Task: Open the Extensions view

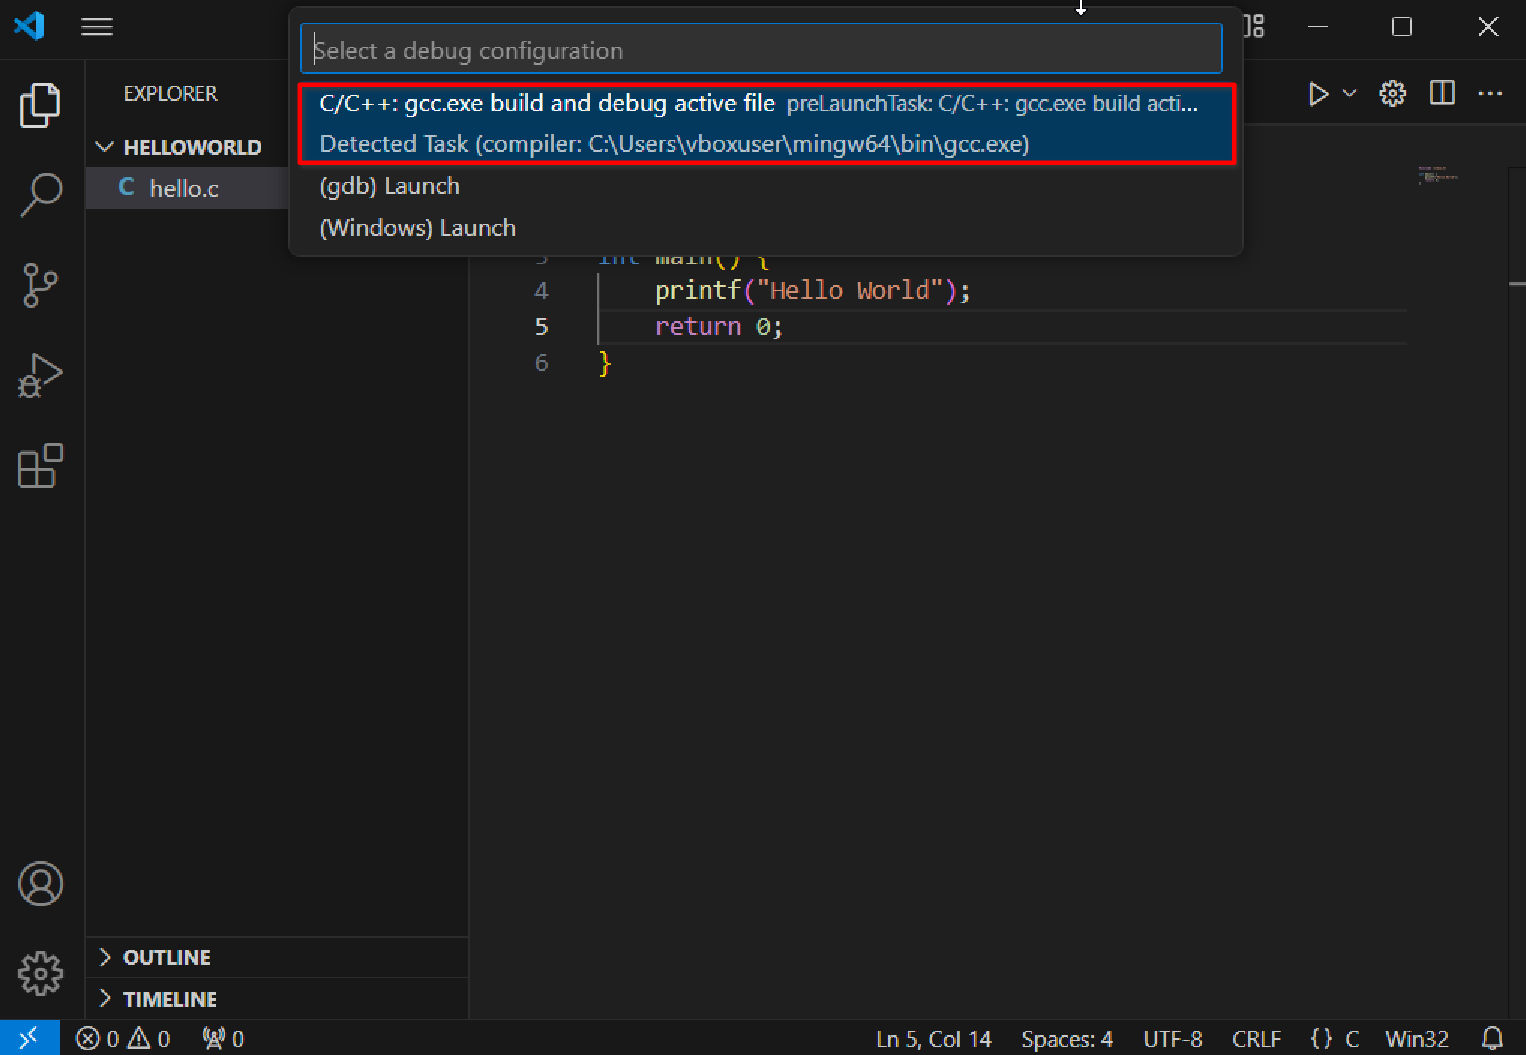Action: 40,466
